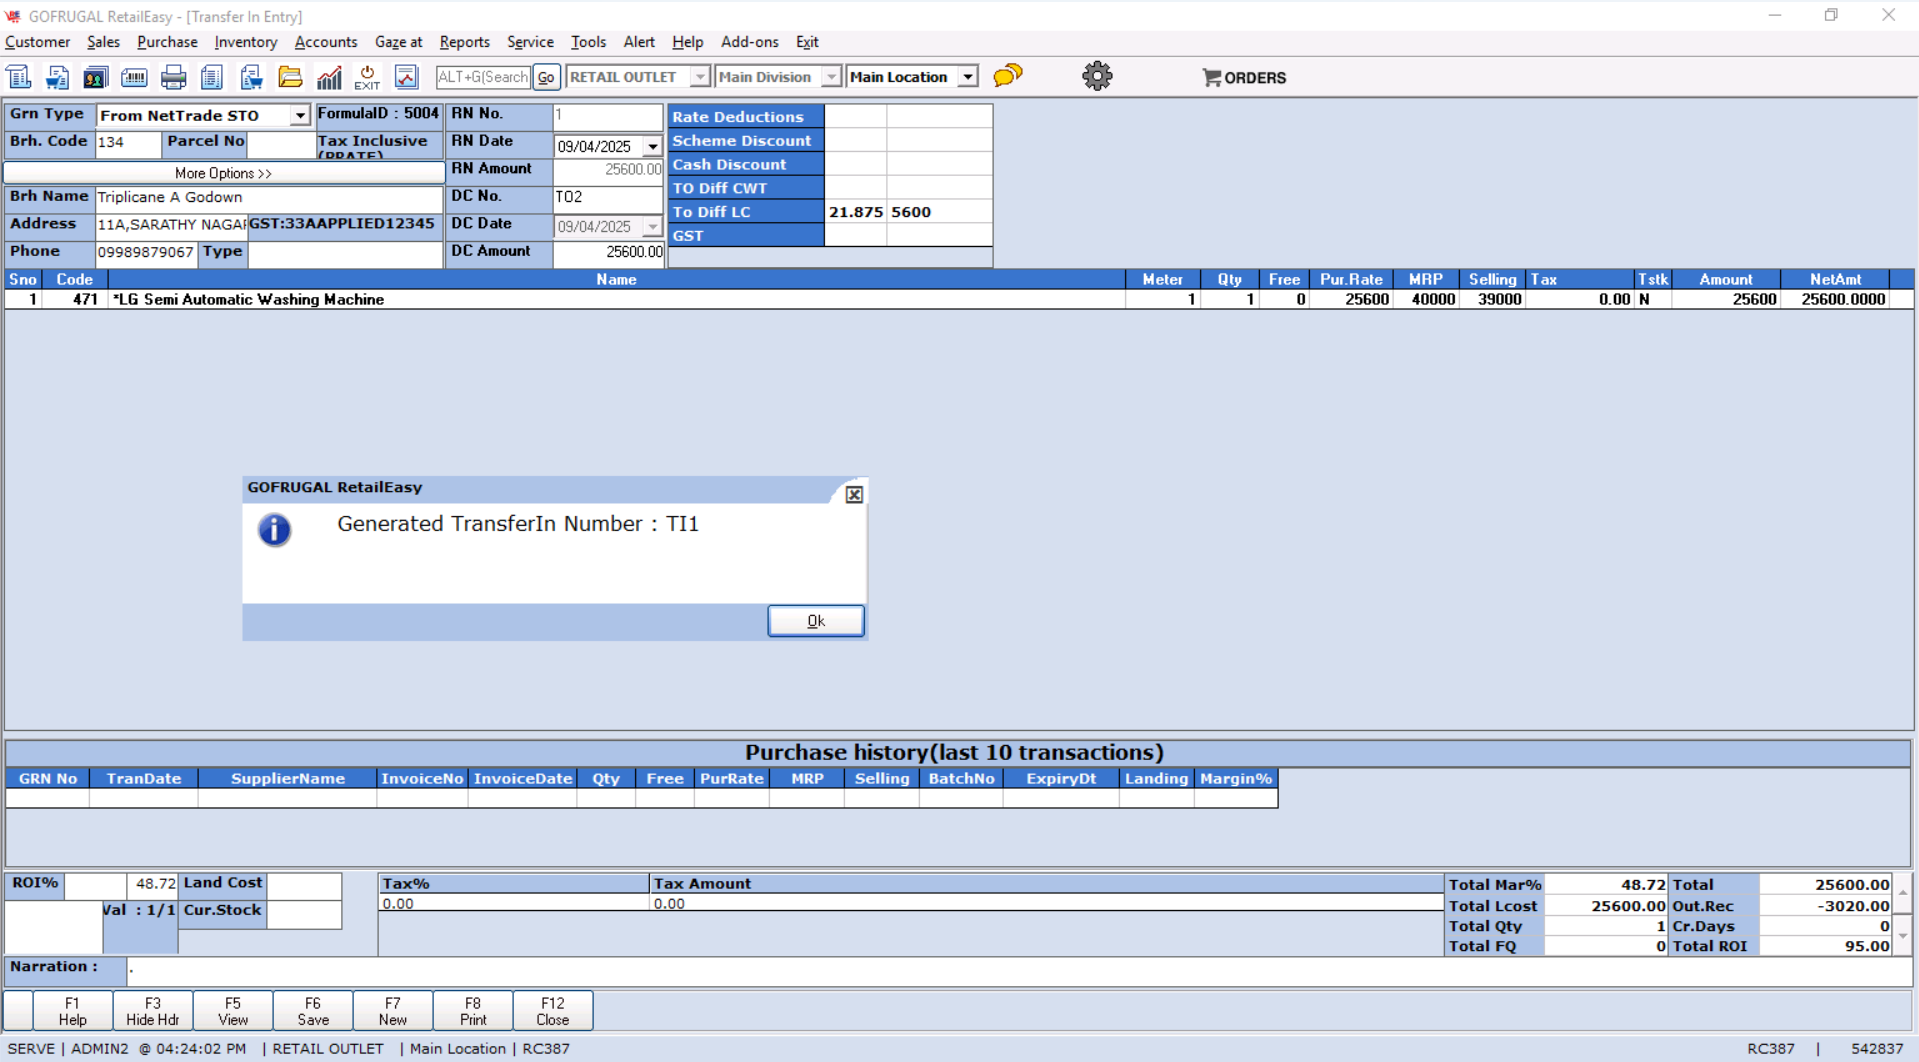Click the MRP cell showing 40000
1919x1062 pixels.
point(1426,299)
